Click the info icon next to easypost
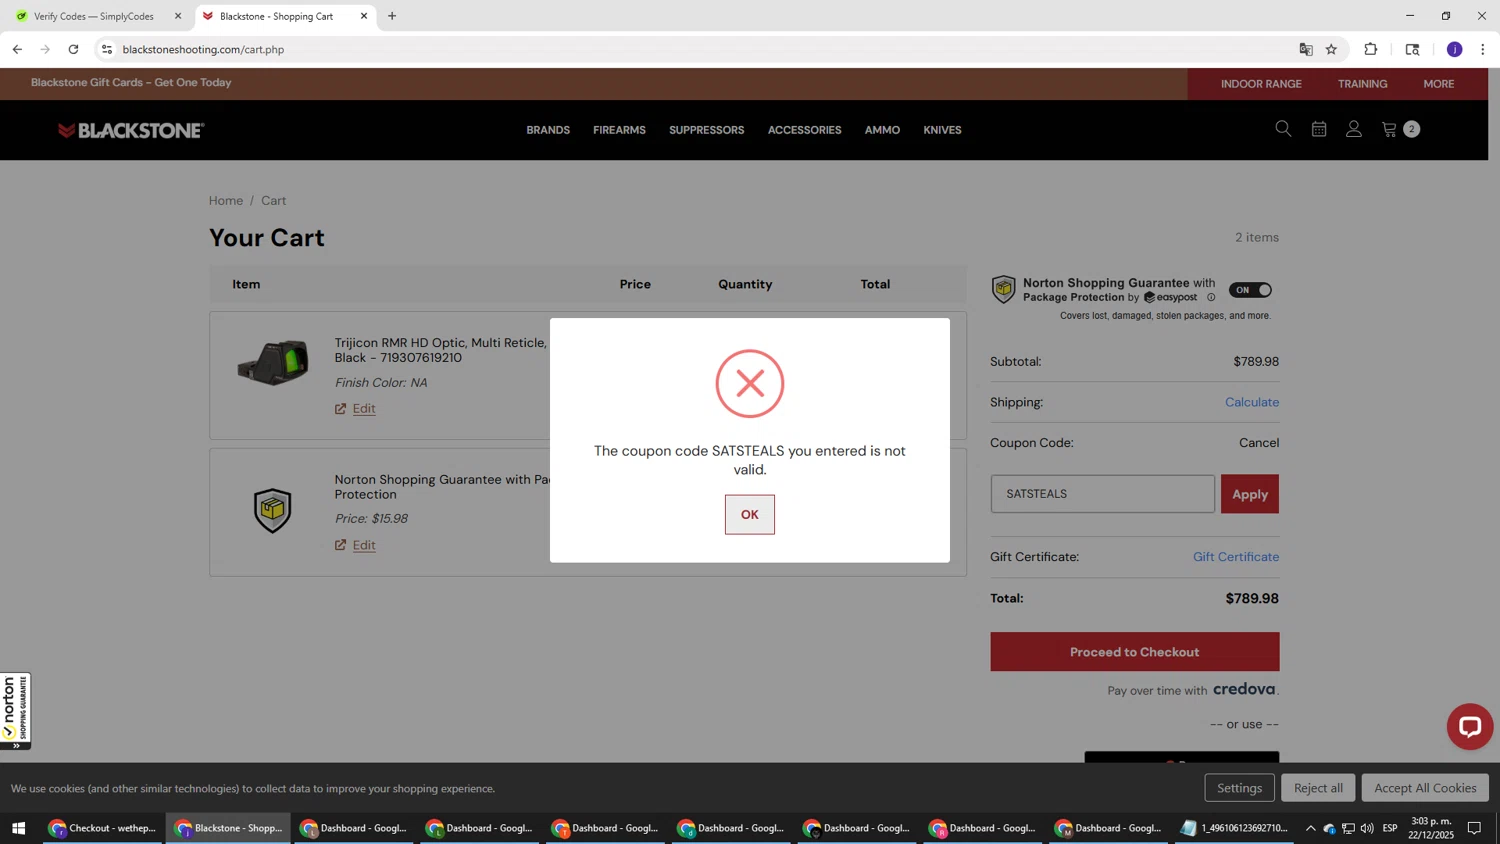This screenshot has width=1500, height=844. click(1211, 297)
